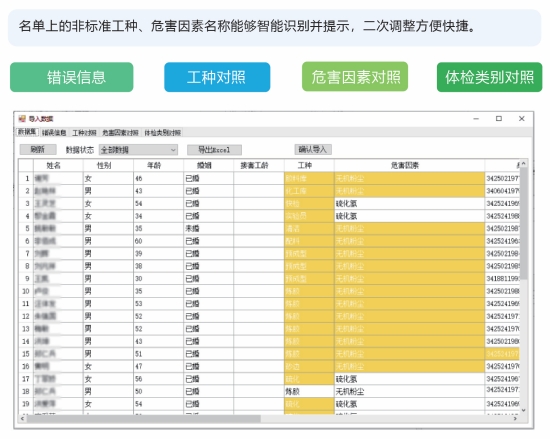Select row header number 1
Screen dimensions: 550x439
pos(26,178)
